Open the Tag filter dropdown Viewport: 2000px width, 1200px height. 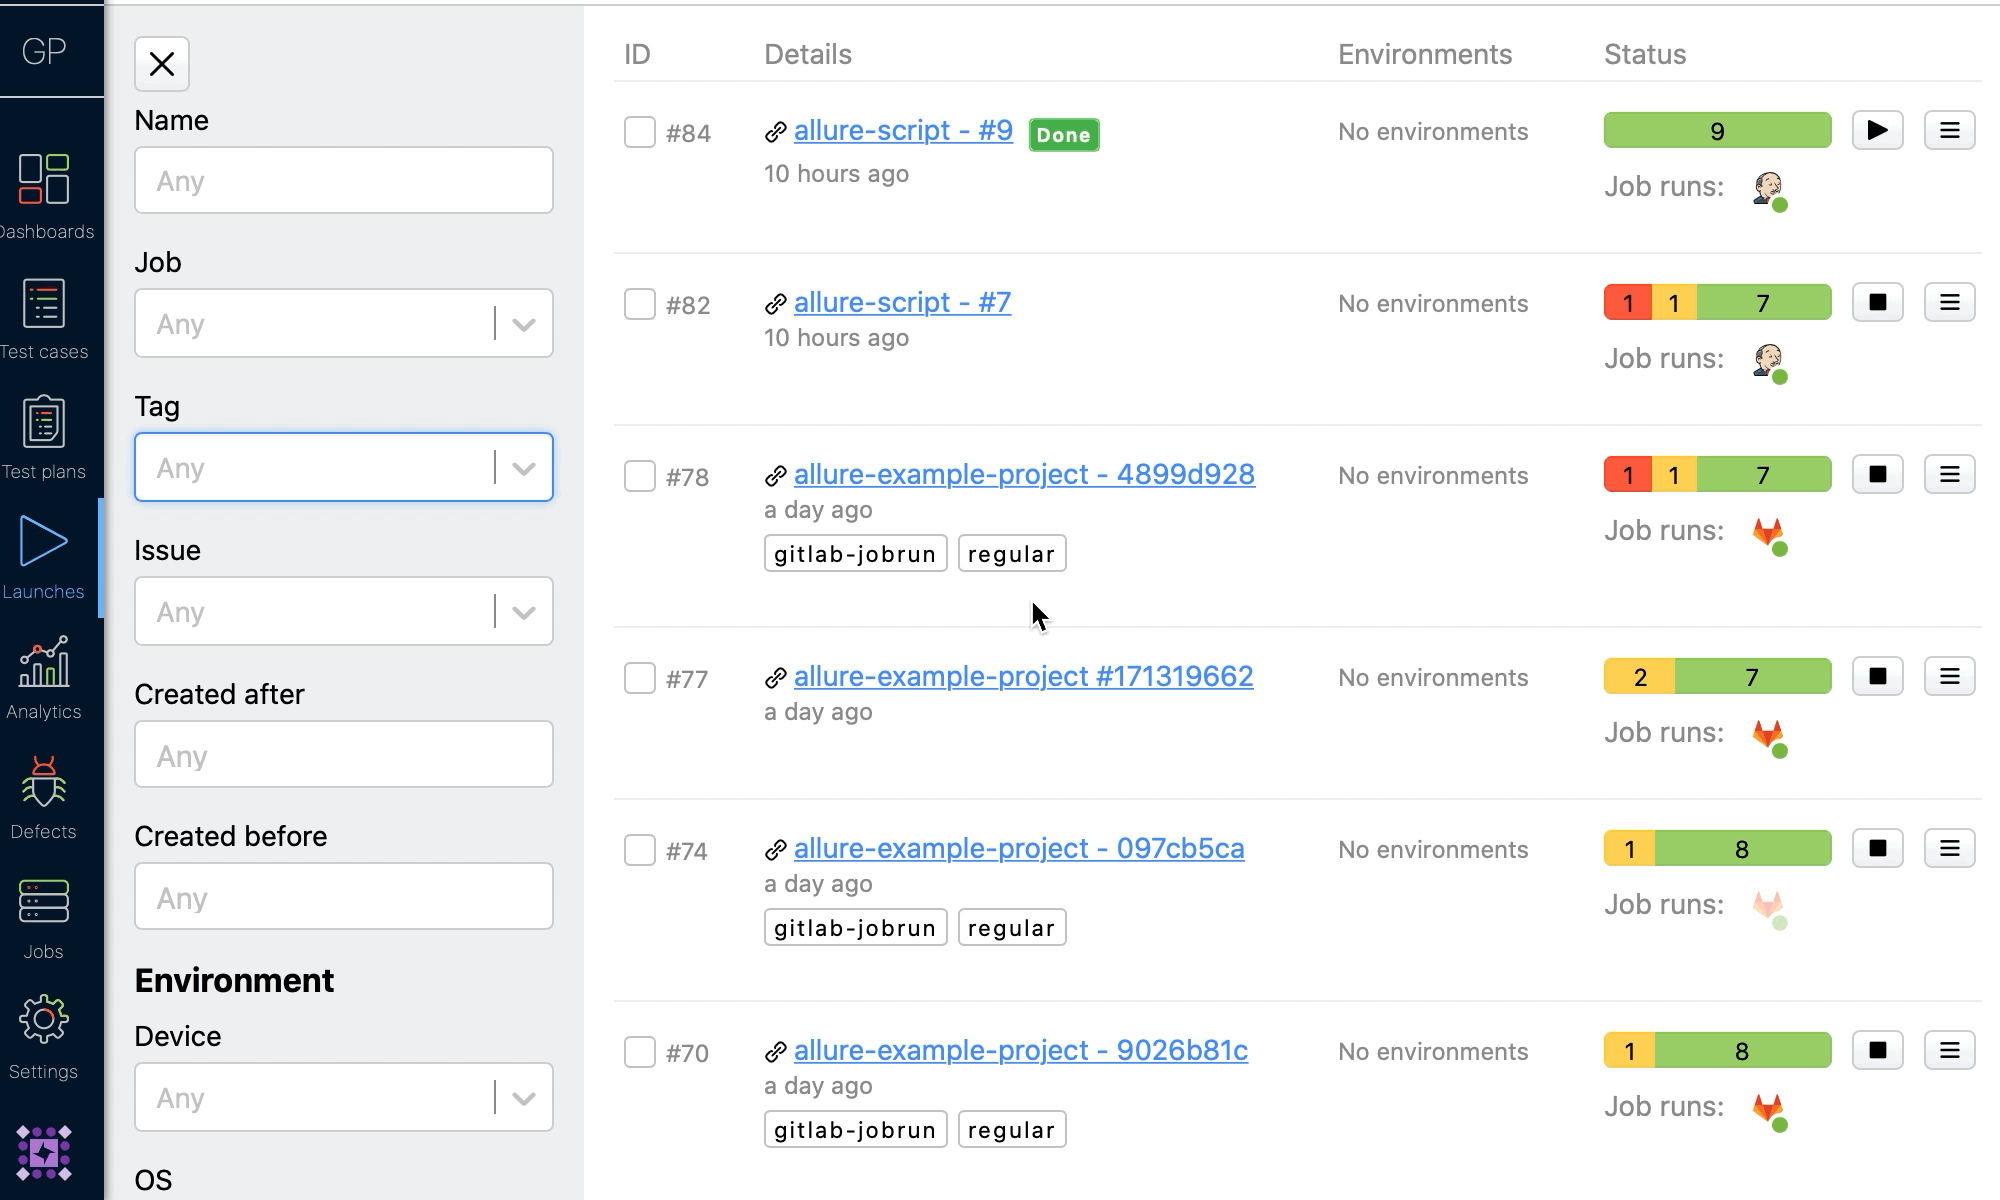[x=523, y=468]
